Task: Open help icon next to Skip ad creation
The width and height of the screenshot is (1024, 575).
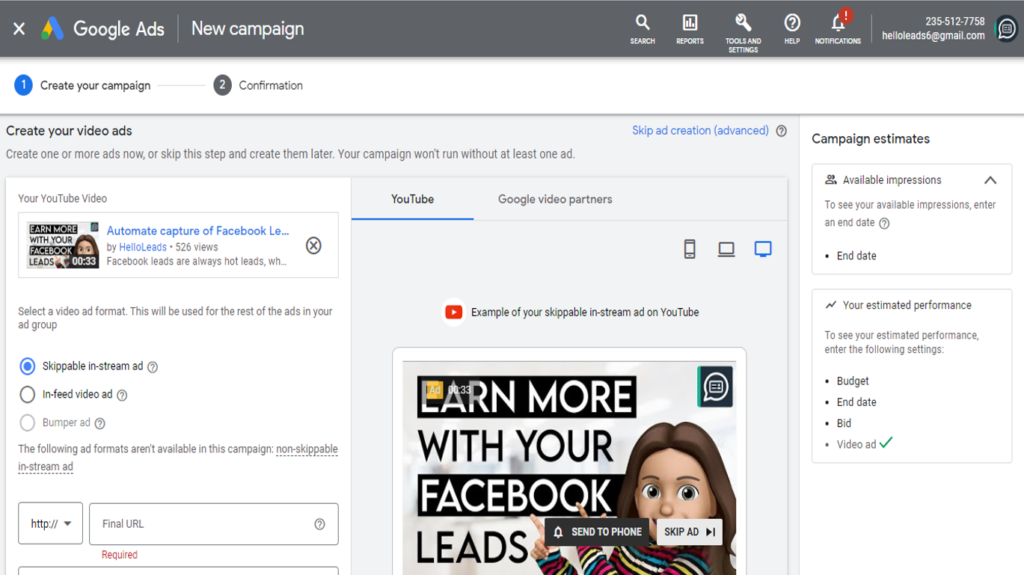Action: 781,131
